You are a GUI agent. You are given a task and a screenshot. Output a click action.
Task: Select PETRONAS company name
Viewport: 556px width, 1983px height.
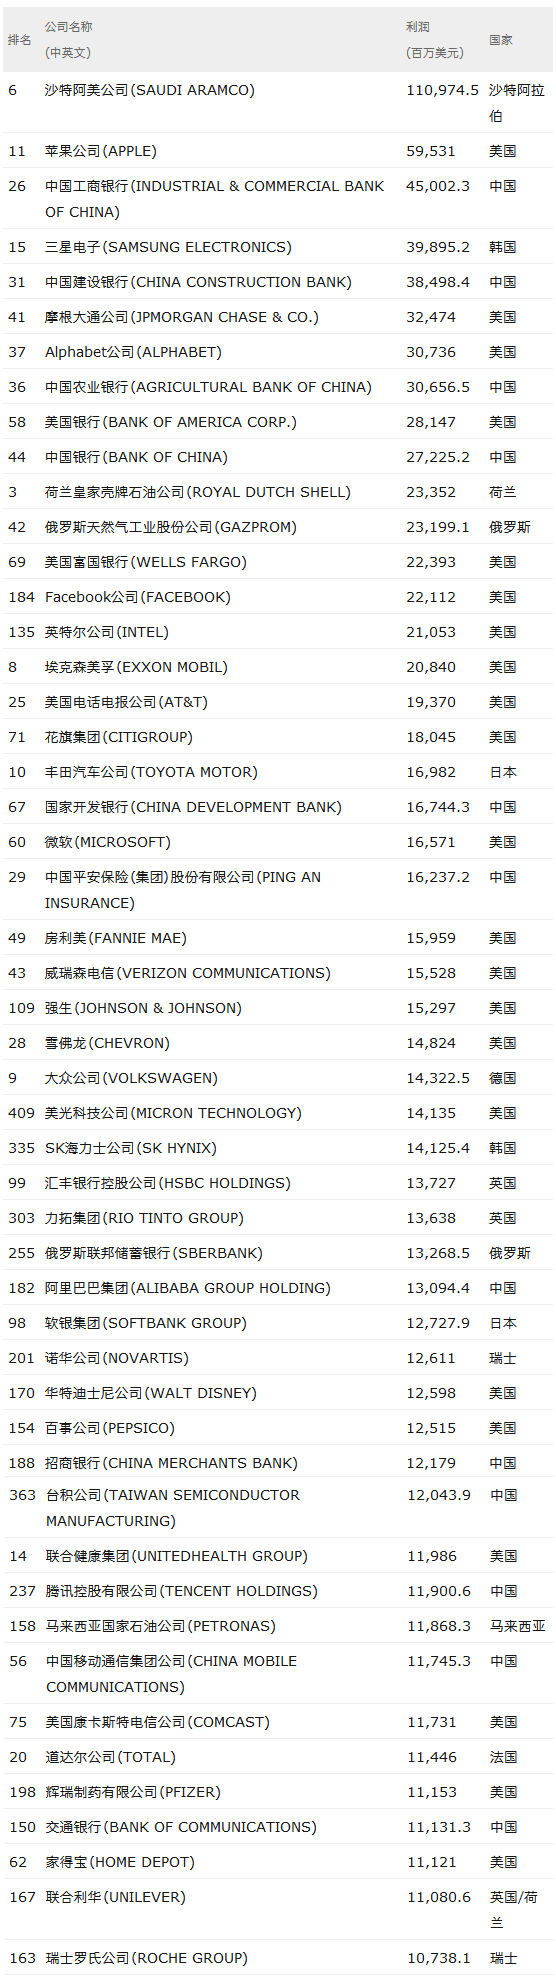click(161, 1626)
